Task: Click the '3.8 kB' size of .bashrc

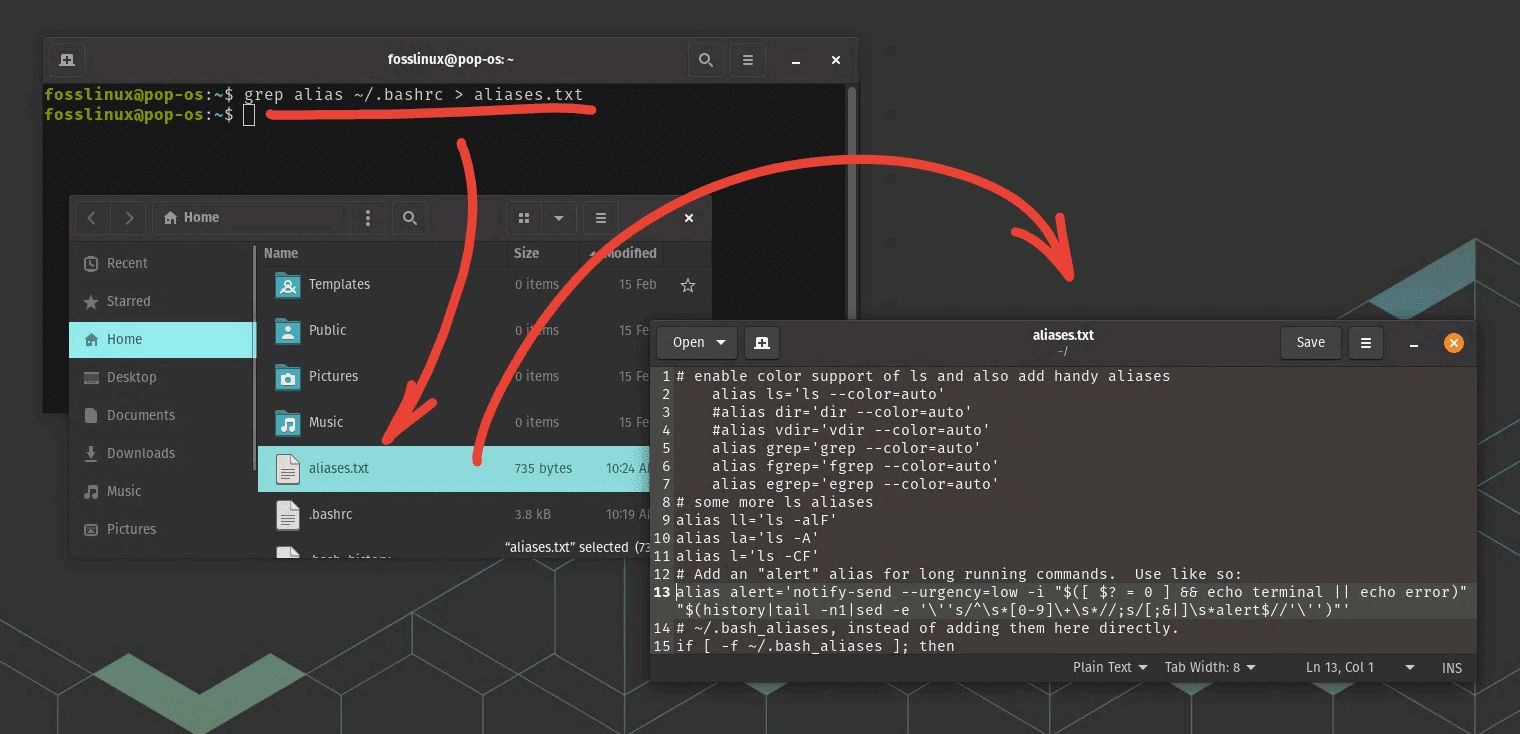Action: click(x=533, y=514)
